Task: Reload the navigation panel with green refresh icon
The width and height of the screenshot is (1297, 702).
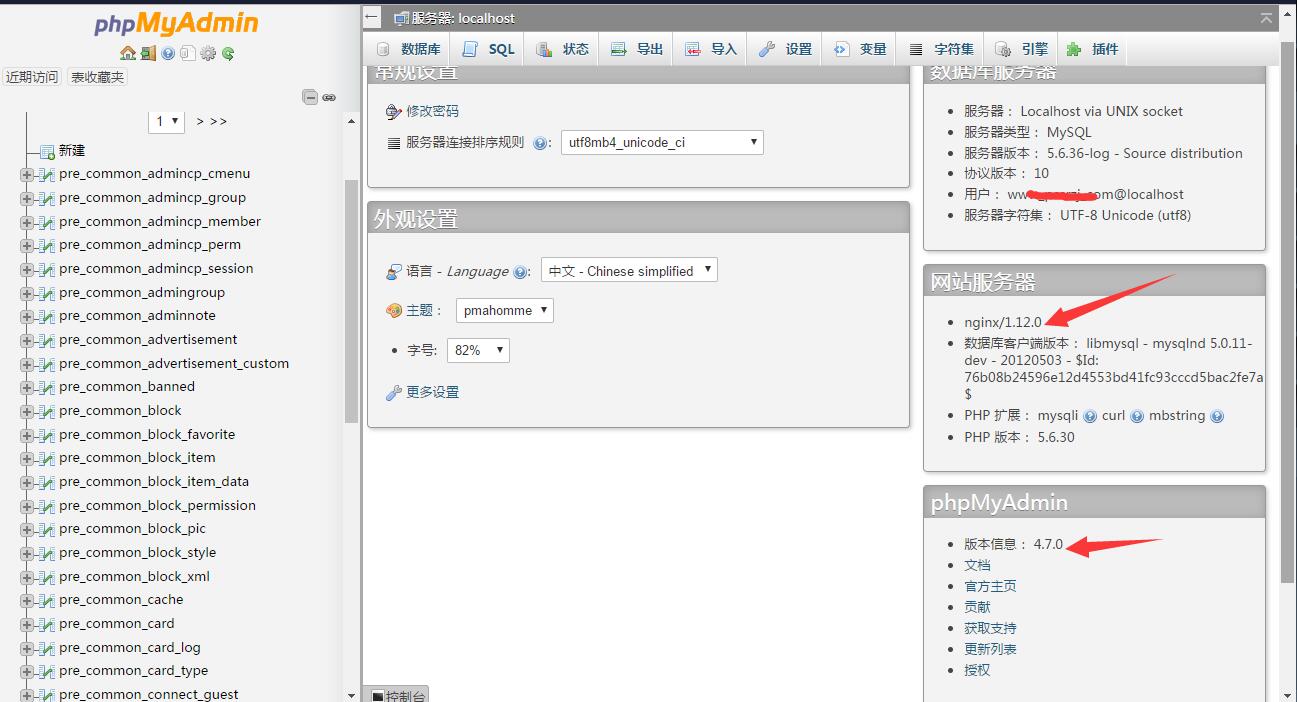Action: click(x=228, y=54)
